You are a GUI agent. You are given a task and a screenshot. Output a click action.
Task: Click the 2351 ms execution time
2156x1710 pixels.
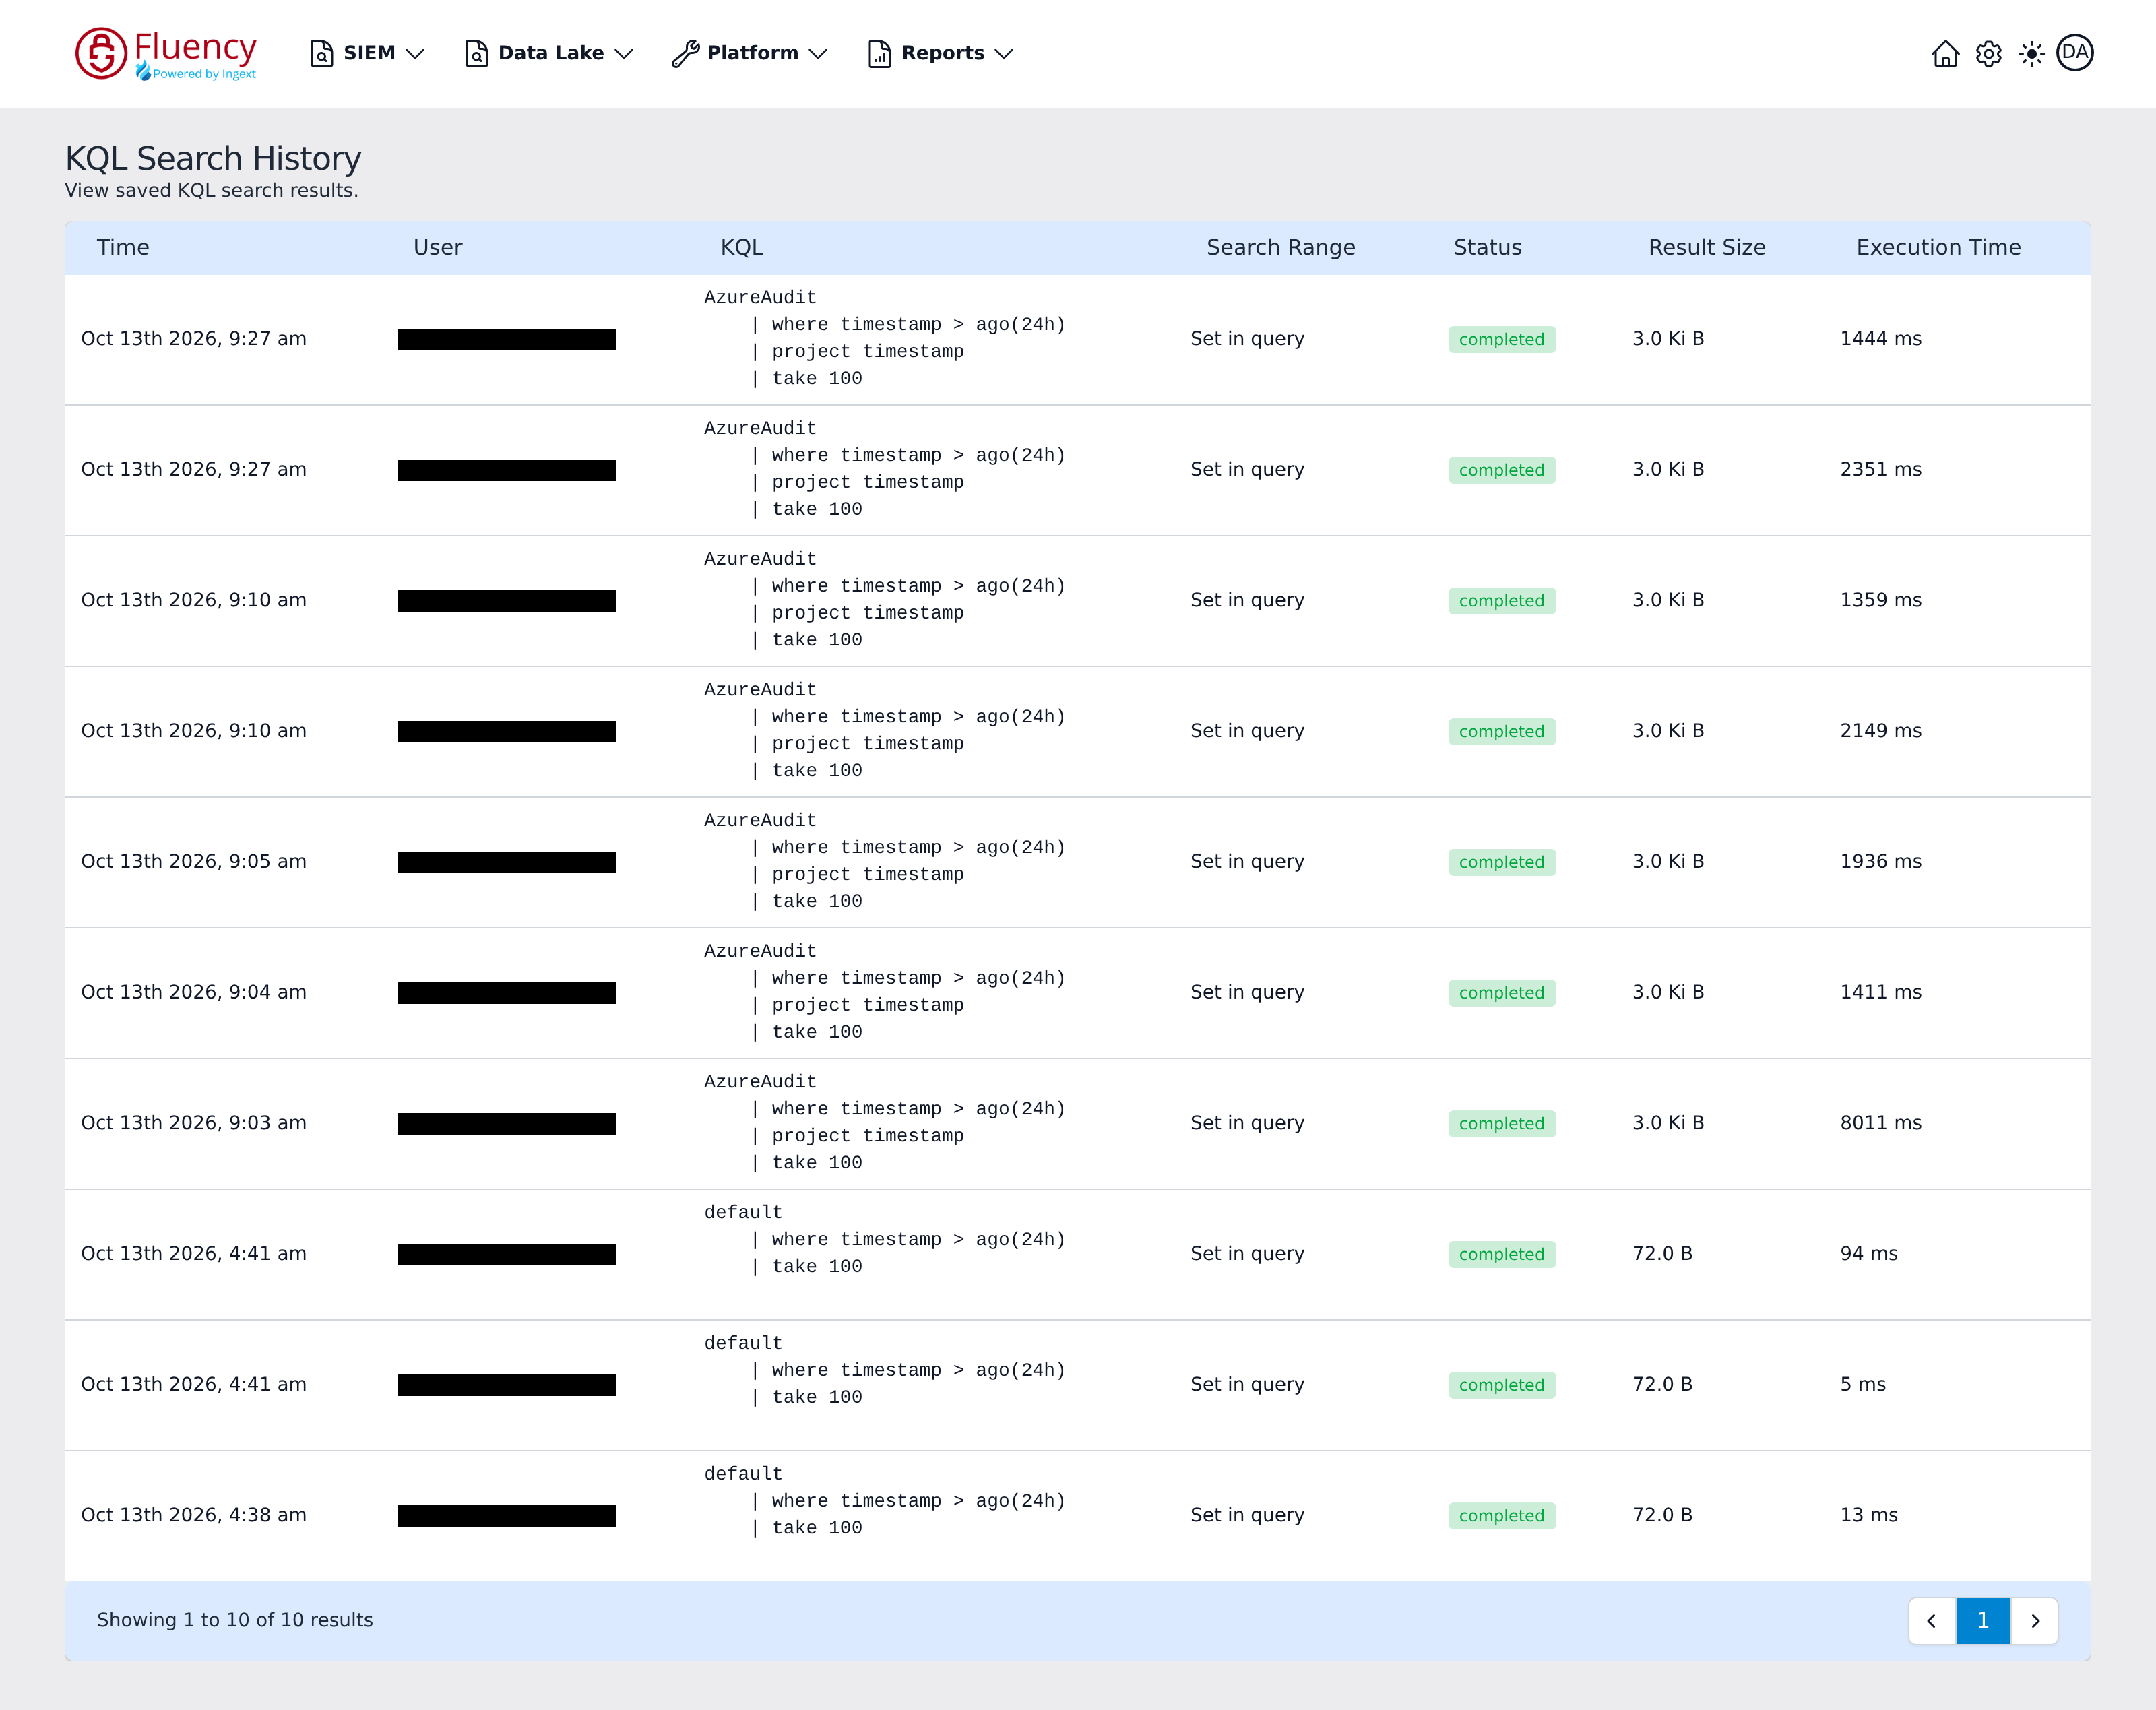point(1881,470)
